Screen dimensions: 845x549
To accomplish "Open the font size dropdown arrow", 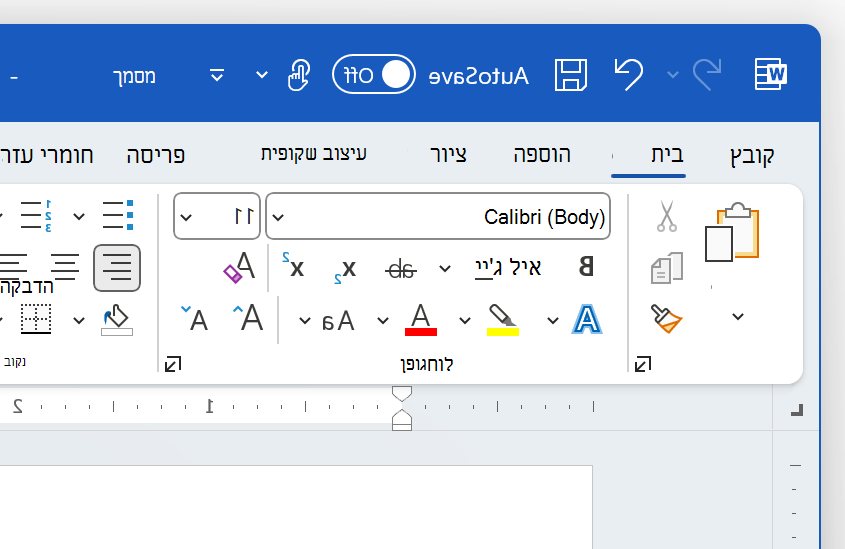I will click(186, 218).
